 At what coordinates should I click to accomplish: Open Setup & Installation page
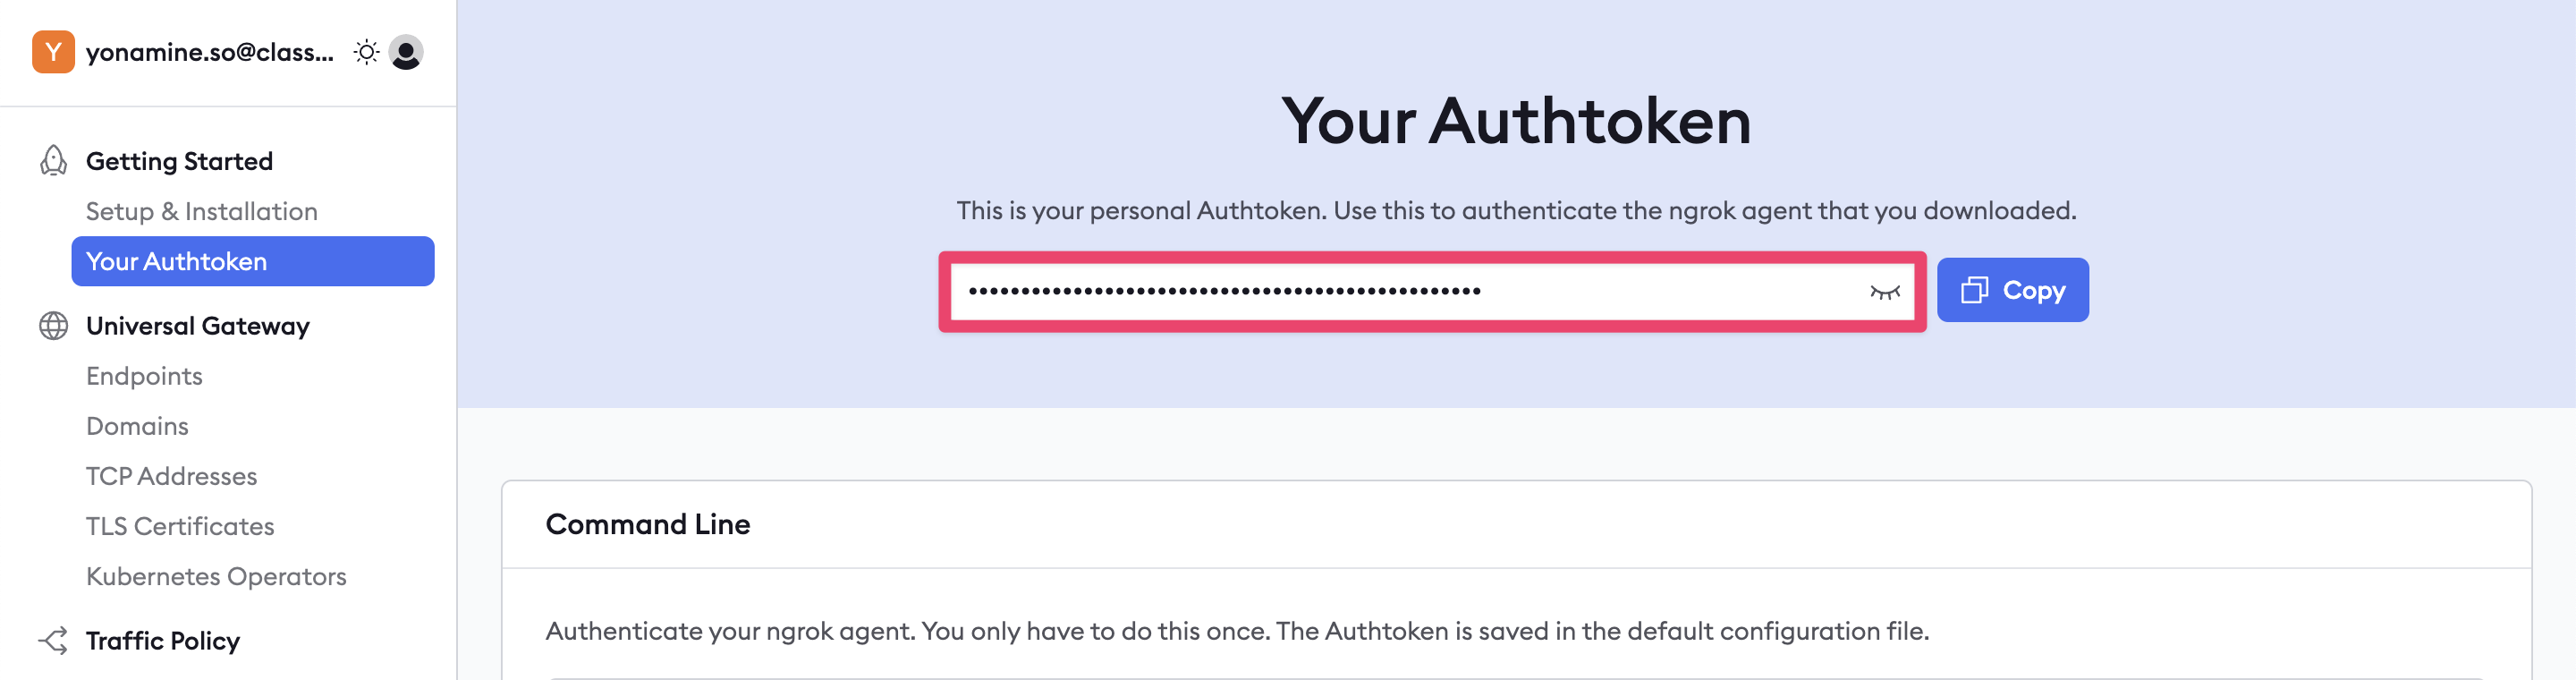coord(202,211)
